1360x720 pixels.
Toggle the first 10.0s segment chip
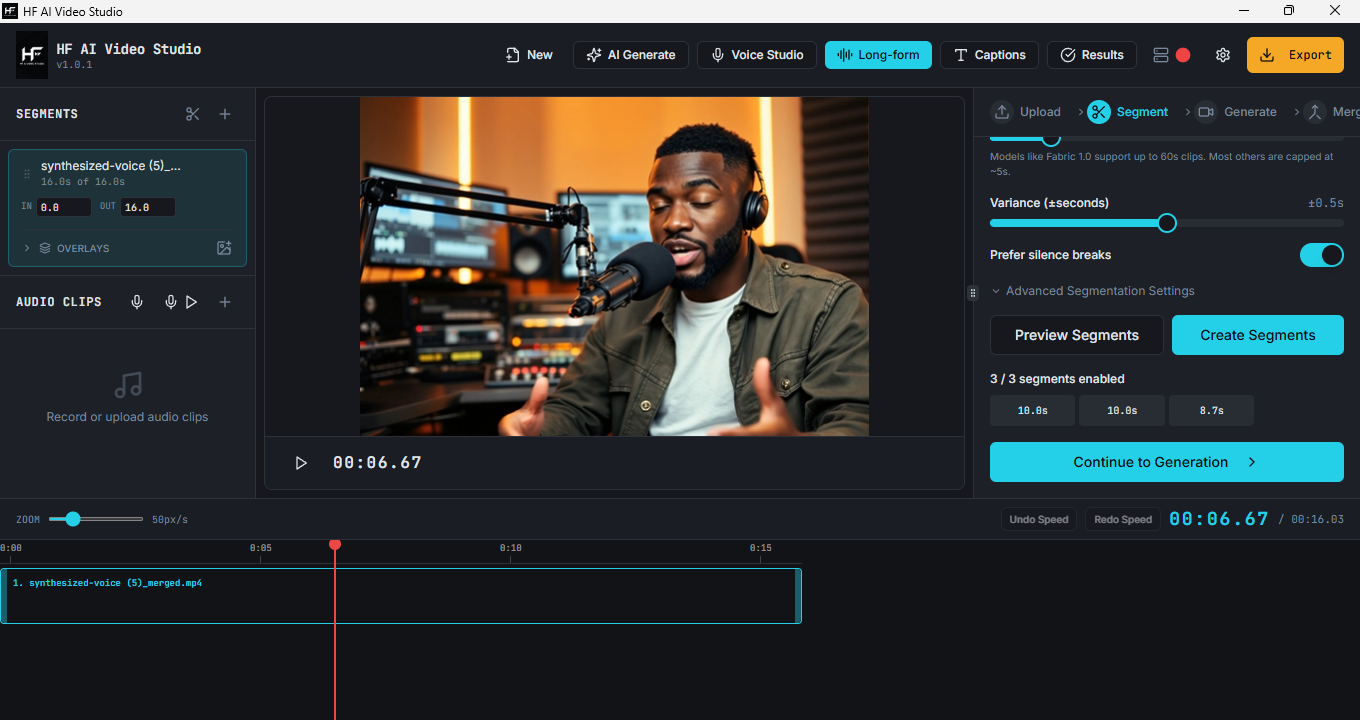[1032, 411]
